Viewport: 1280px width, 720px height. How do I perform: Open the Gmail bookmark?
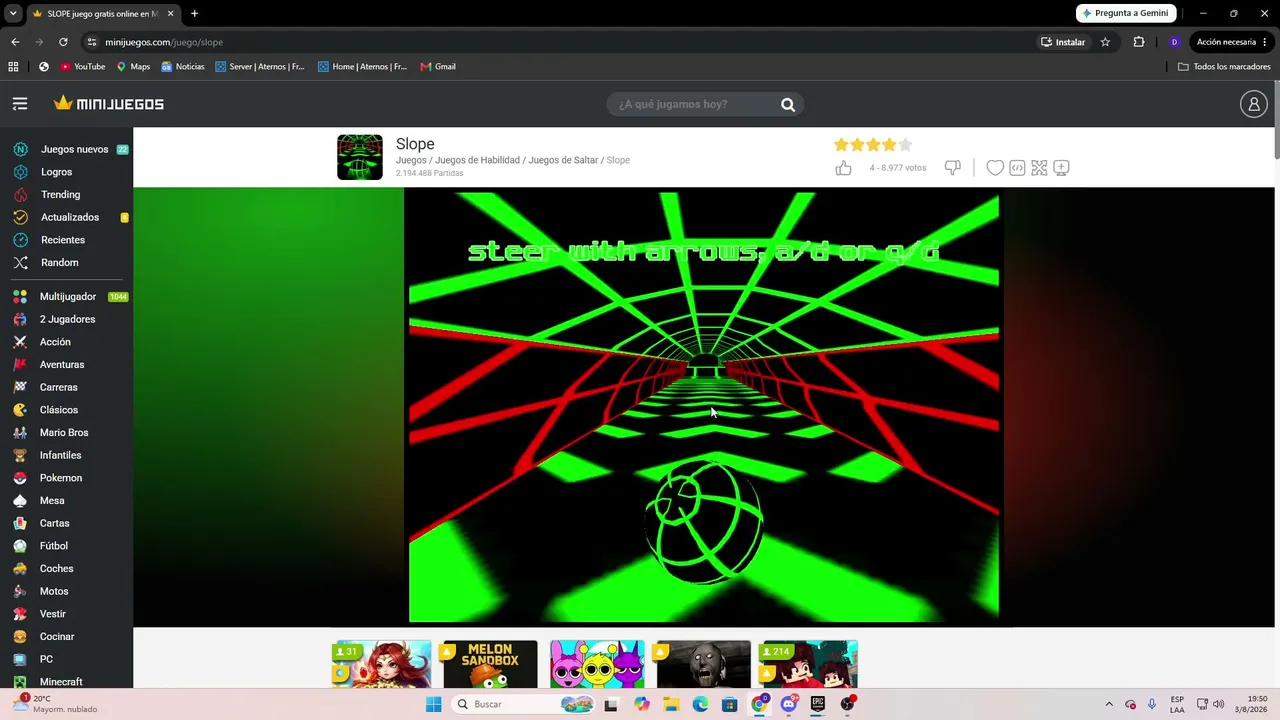(438, 67)
